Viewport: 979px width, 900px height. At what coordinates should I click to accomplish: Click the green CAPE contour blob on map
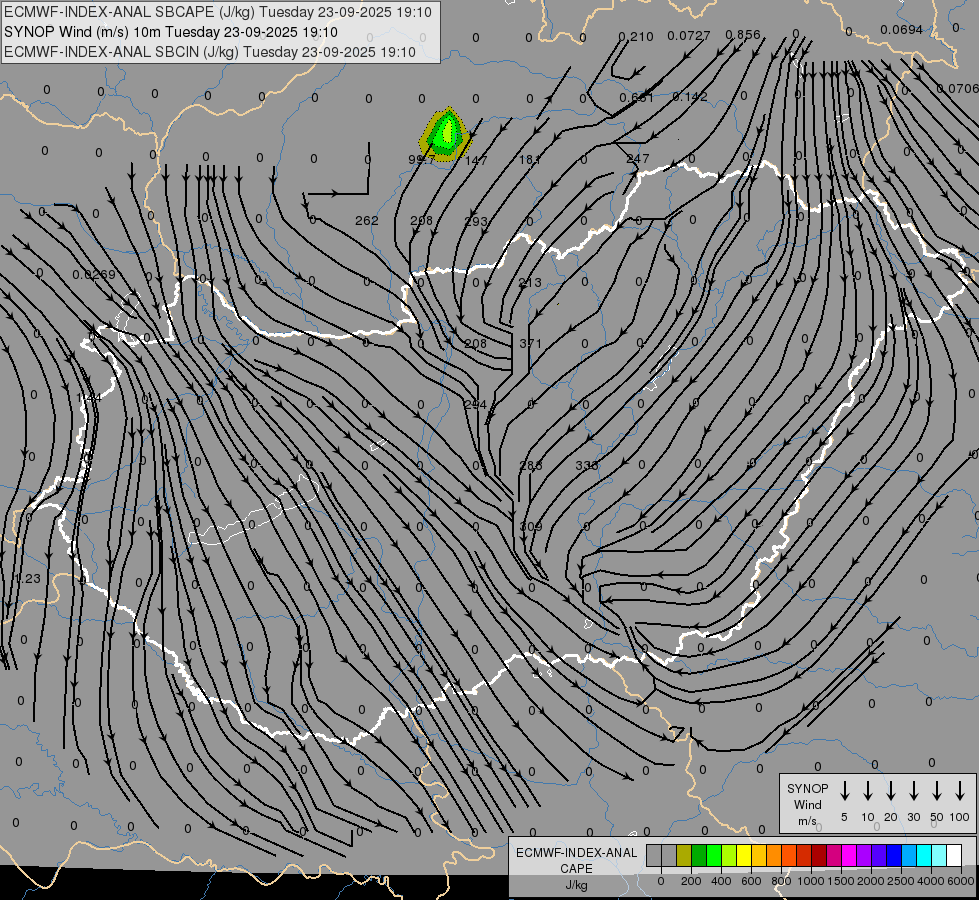point(445,135)
